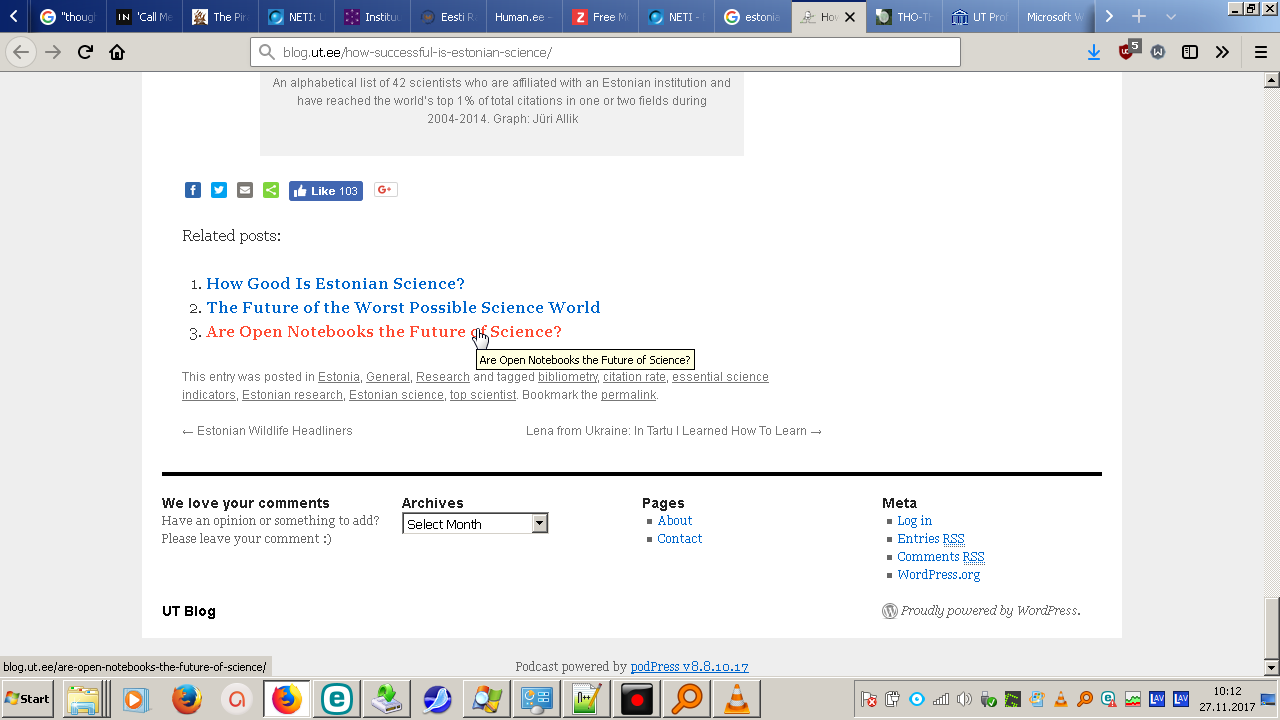Show more toolbar items via the overflow chevron

click(1222, 52)
